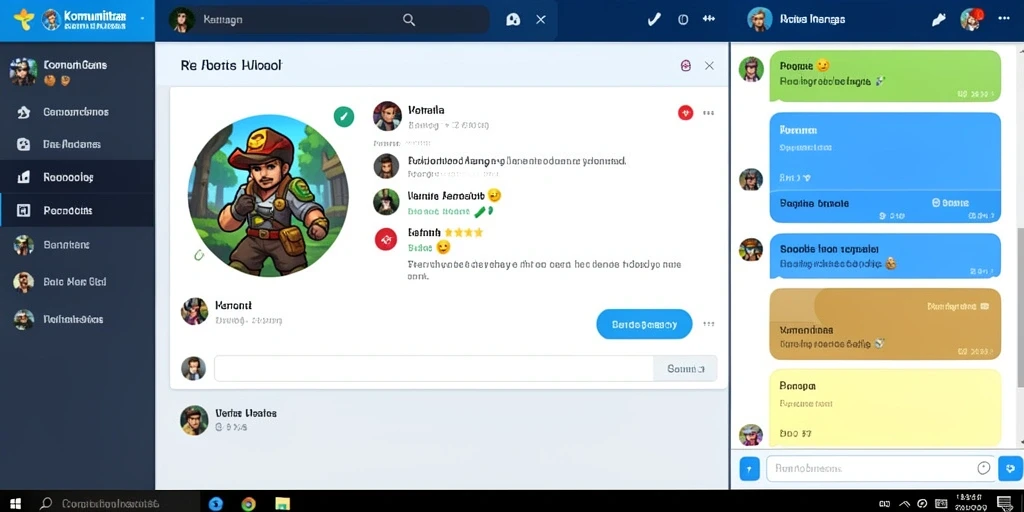Click the Verias Heatas avatar below the card
The width and height of the screenshot is (1024, 512).
click(x=194, y=420)
